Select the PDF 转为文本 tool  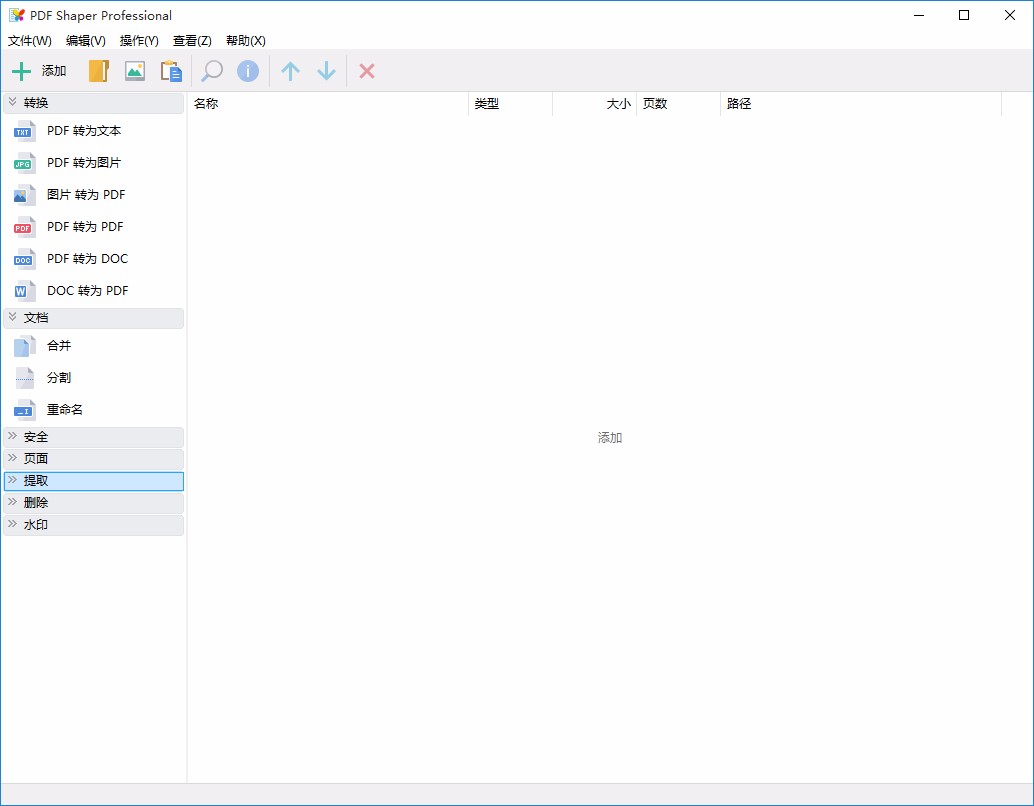pos(84,130)
